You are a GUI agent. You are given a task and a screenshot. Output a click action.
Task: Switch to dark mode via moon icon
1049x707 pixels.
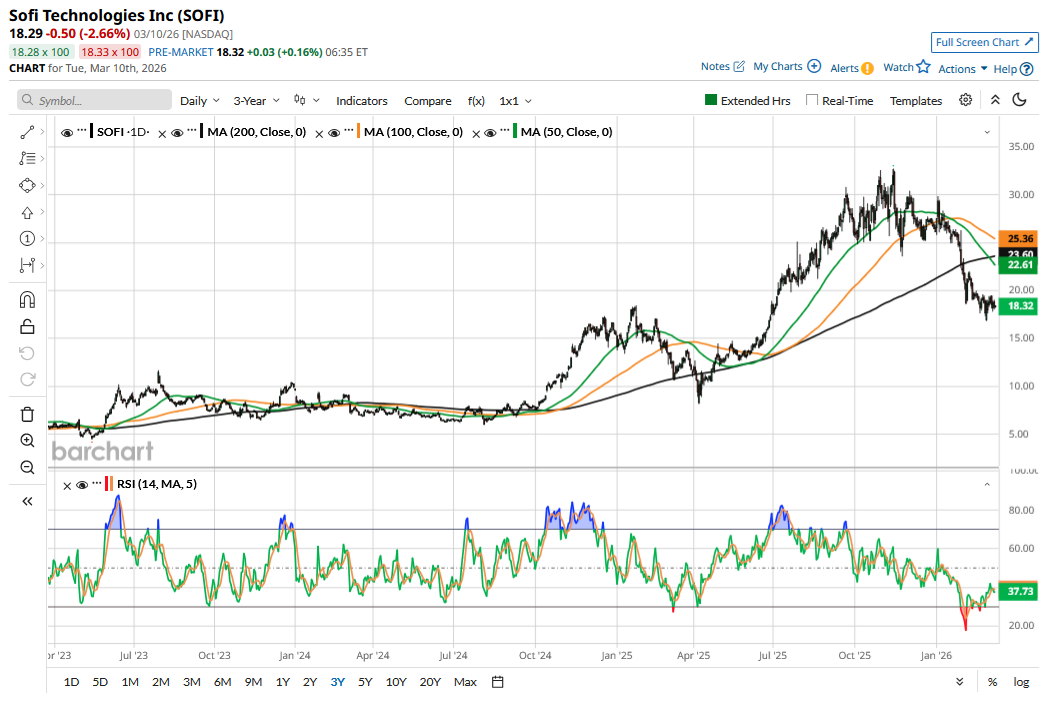[1020, 100]
